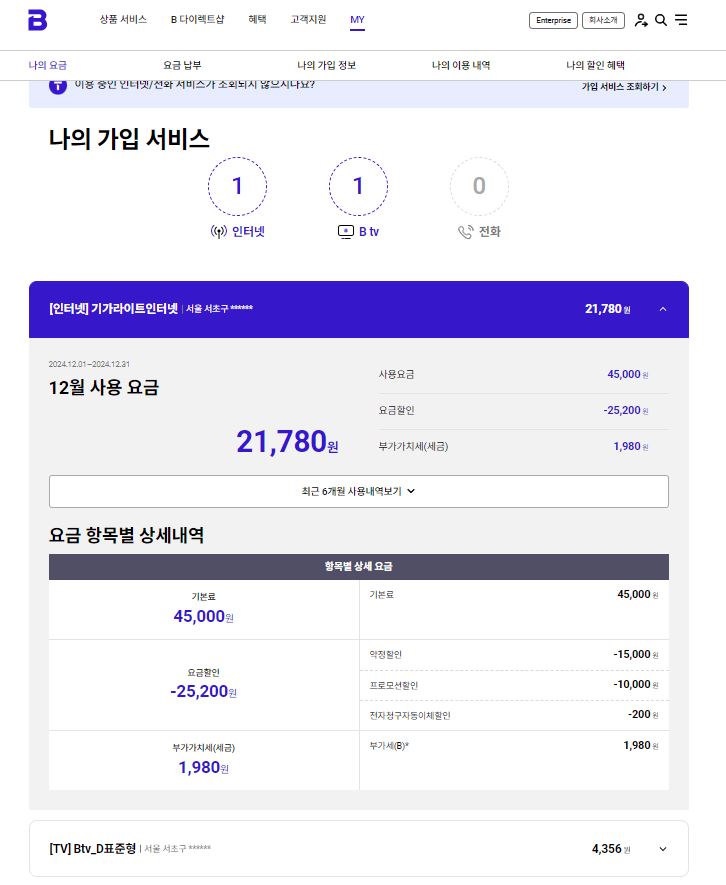
Task: Select the phone count circle showing 0
Action: point(479,186)
